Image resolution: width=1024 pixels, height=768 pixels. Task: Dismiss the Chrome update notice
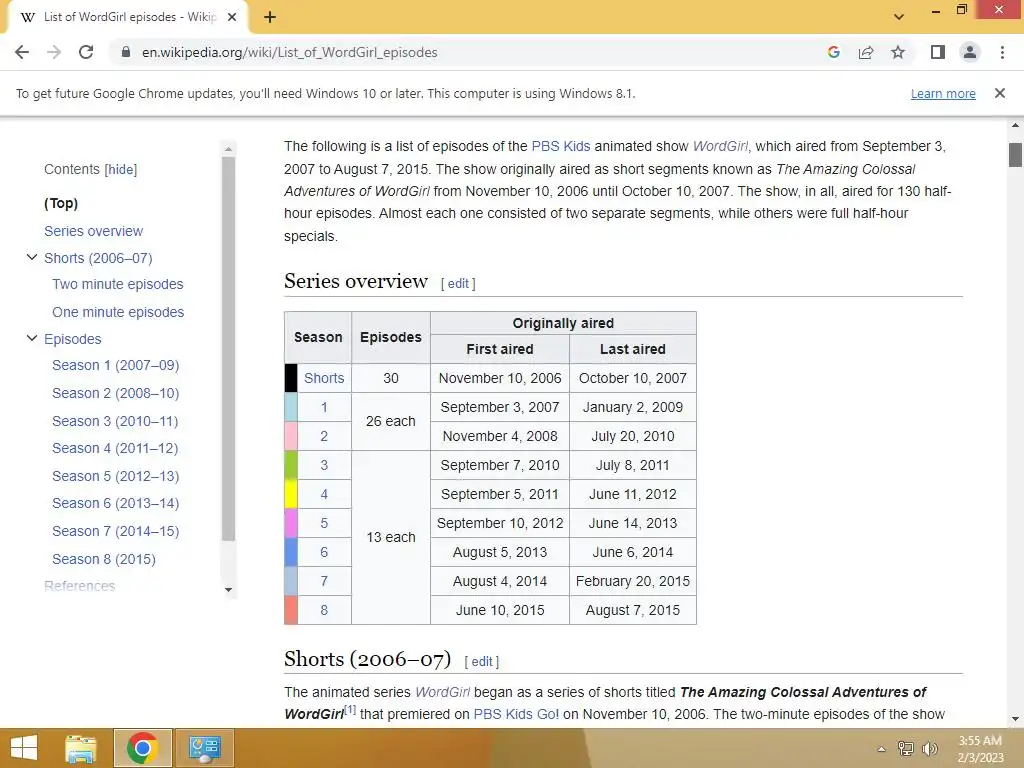click(1000, 93)
